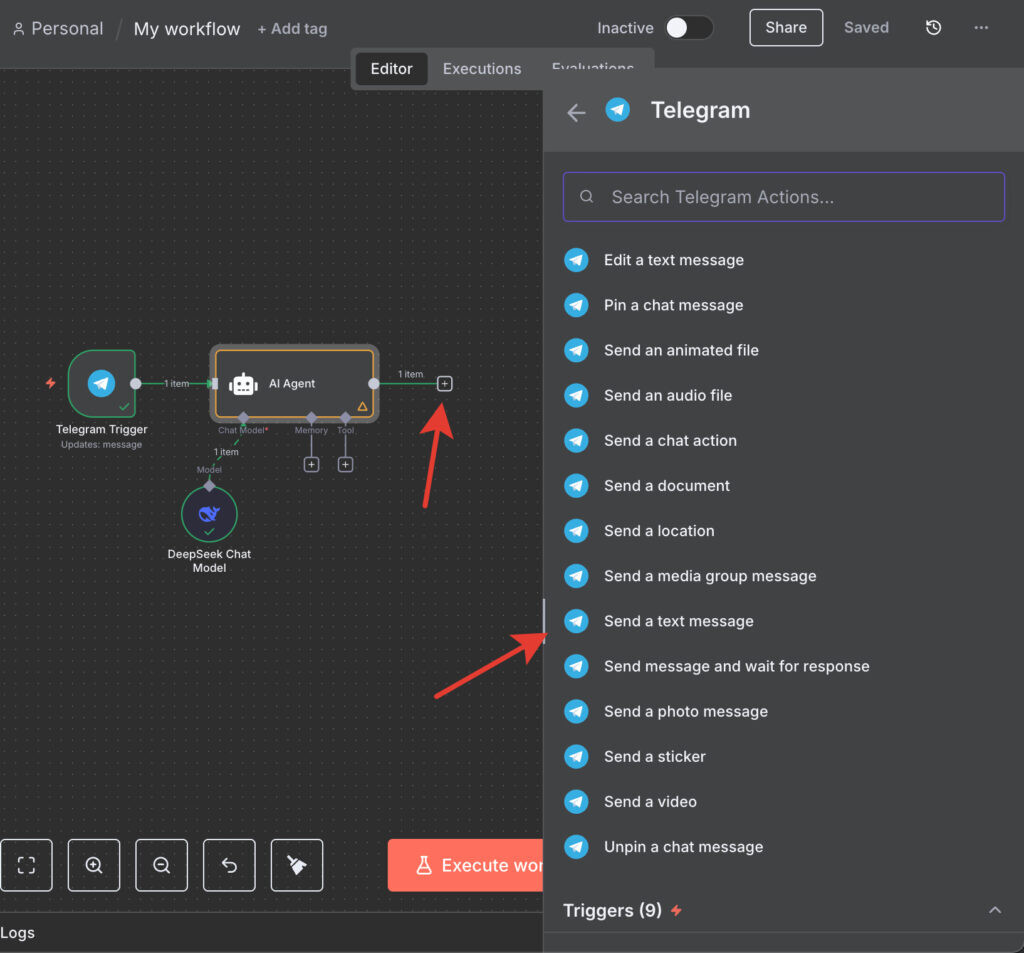
Task: Choose Send a text message action
Action: (678, 621)
